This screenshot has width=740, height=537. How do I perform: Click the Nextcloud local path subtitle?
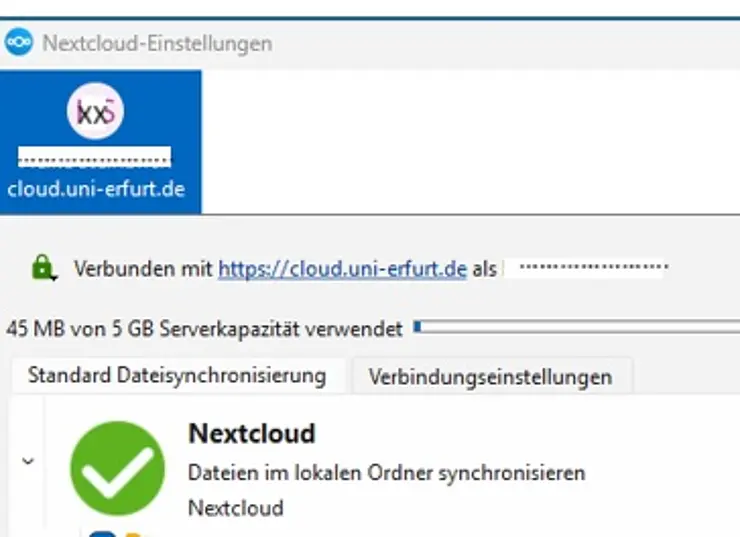coord(235,508)
